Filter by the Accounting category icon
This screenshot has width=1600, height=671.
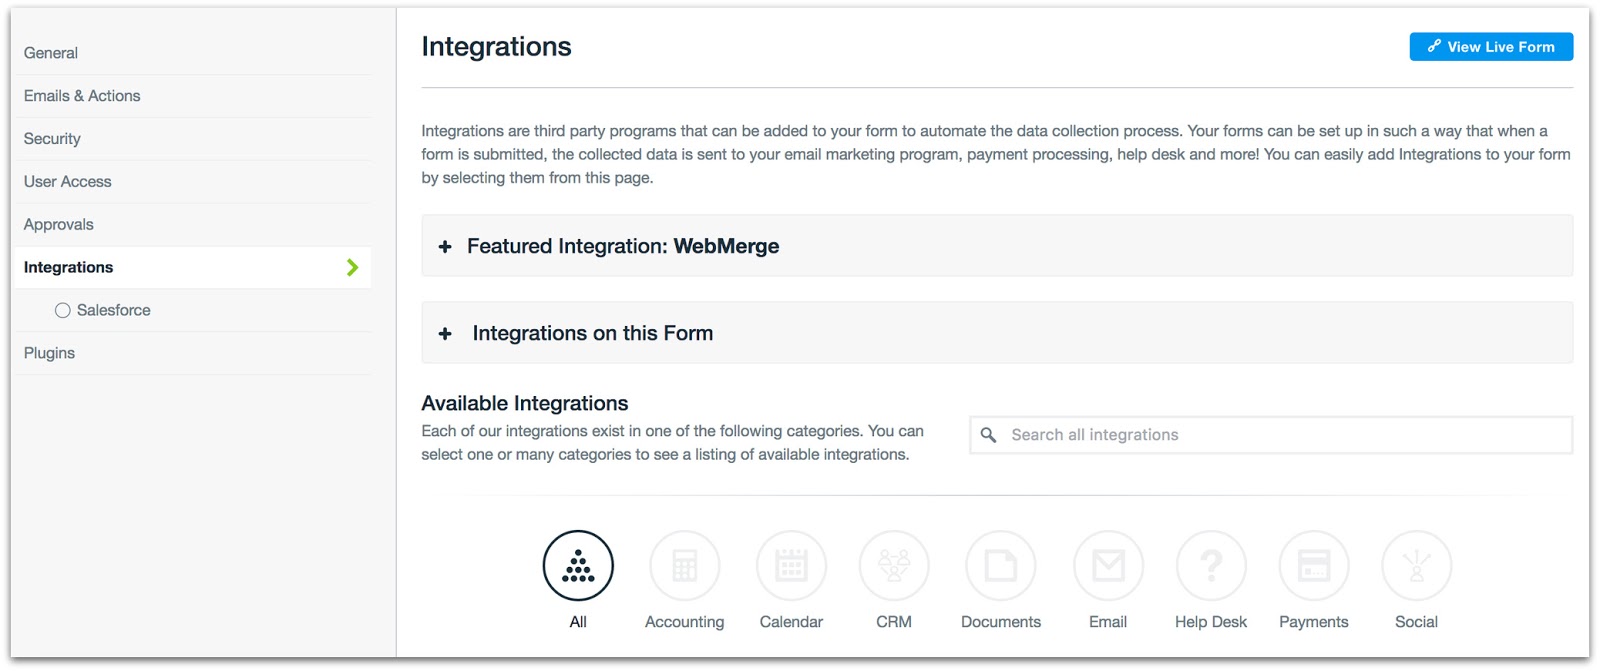click(684, 566)
